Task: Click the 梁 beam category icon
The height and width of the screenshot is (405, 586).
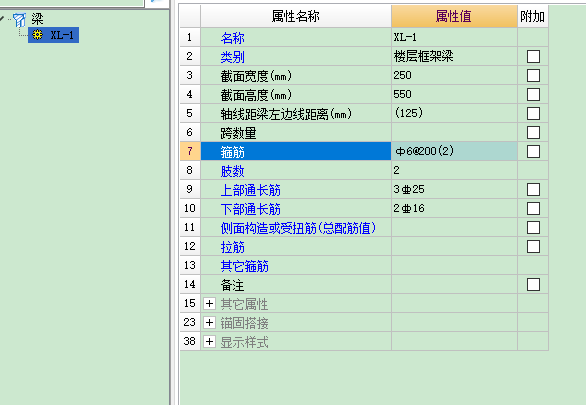Action: [x=19, y=19]
